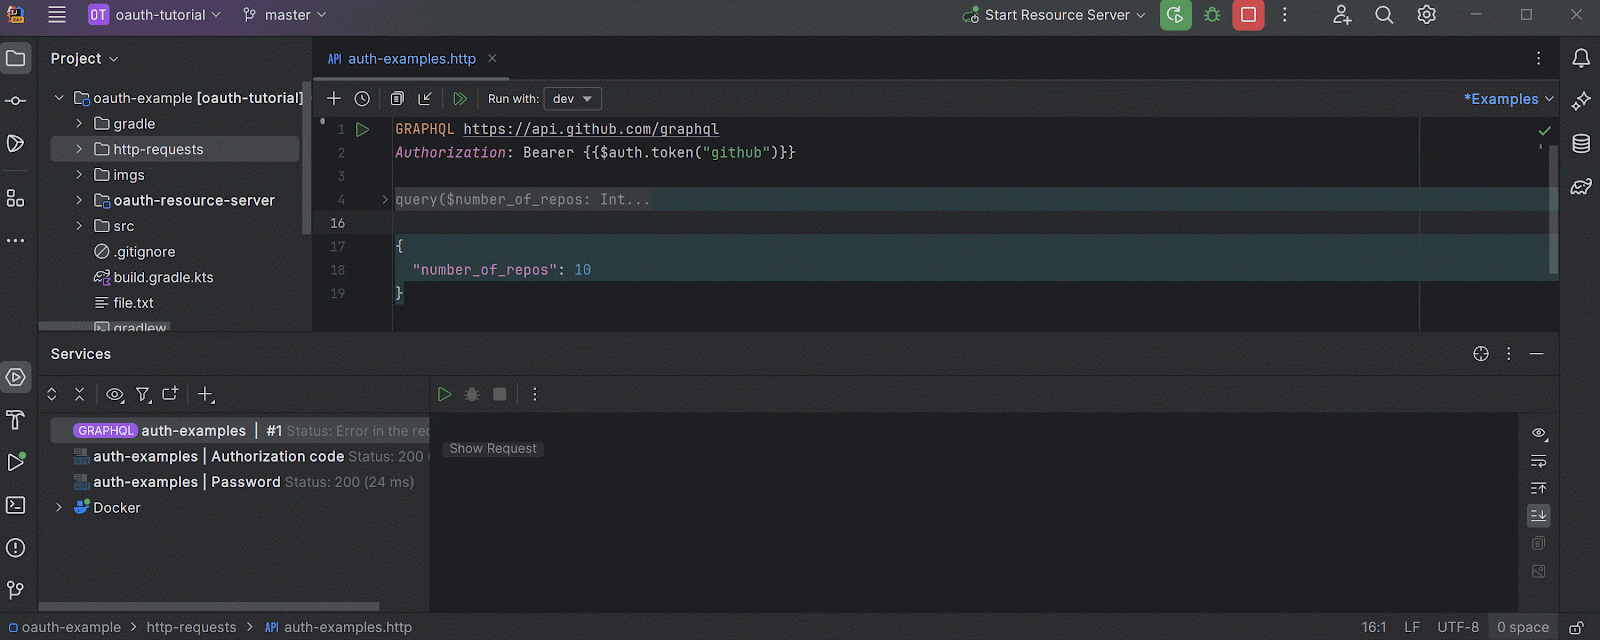Open the GitHub GraphQL API URL link
Screen dimensions: 1600x640
point(590,129)
